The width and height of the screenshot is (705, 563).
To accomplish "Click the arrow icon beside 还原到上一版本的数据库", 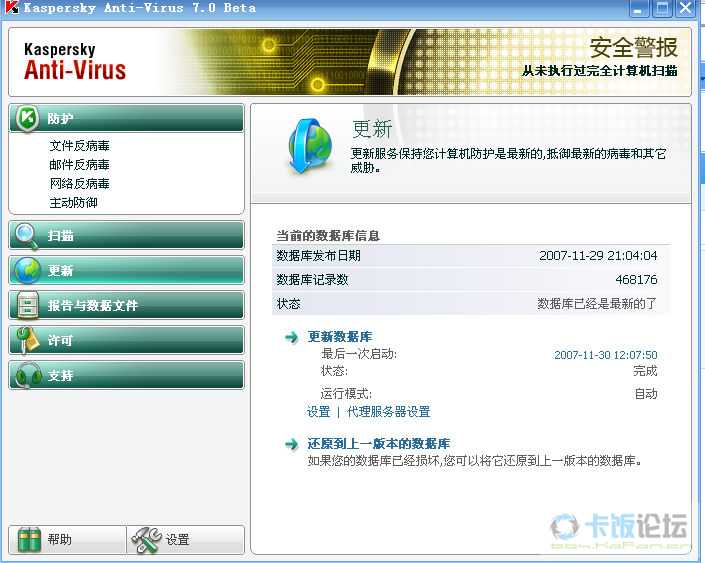I will [291, 444].
